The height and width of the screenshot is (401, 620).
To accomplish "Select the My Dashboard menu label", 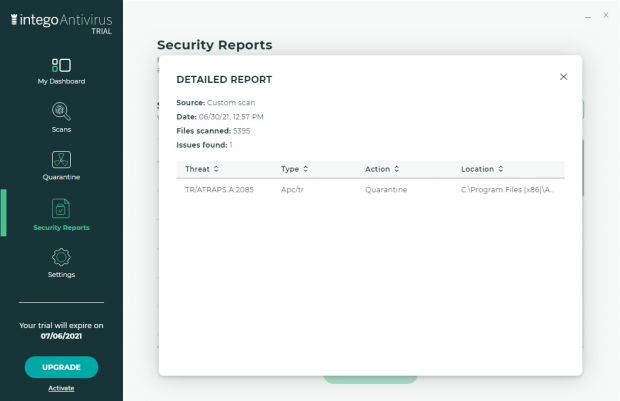I will pos(61,81).
